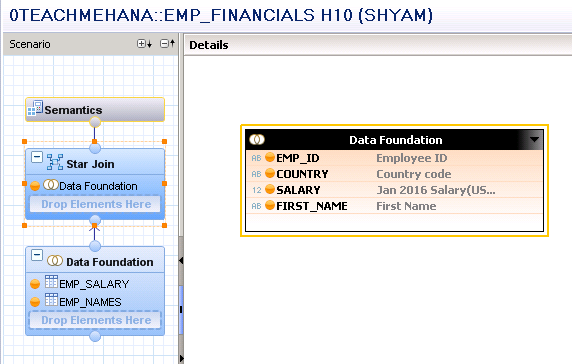Click join circles icon in Star Join's Data Foundation row
Viewport: 572px width, 364px height.
click(51, 185)
